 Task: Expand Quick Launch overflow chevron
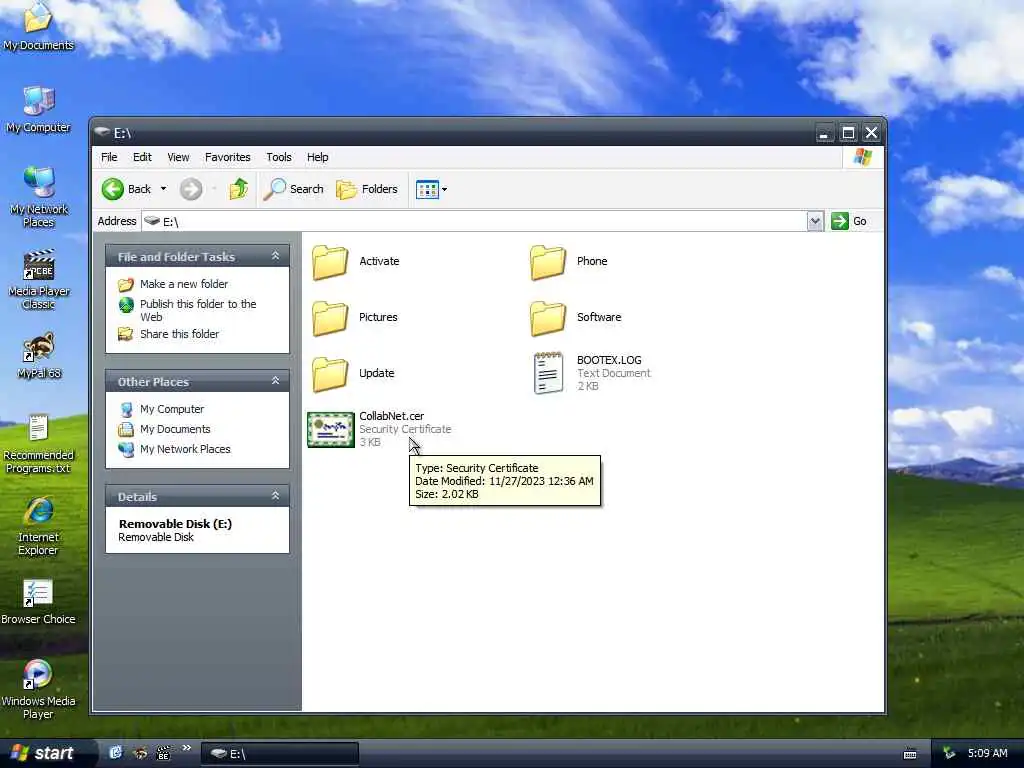click(x=186, y=748)
